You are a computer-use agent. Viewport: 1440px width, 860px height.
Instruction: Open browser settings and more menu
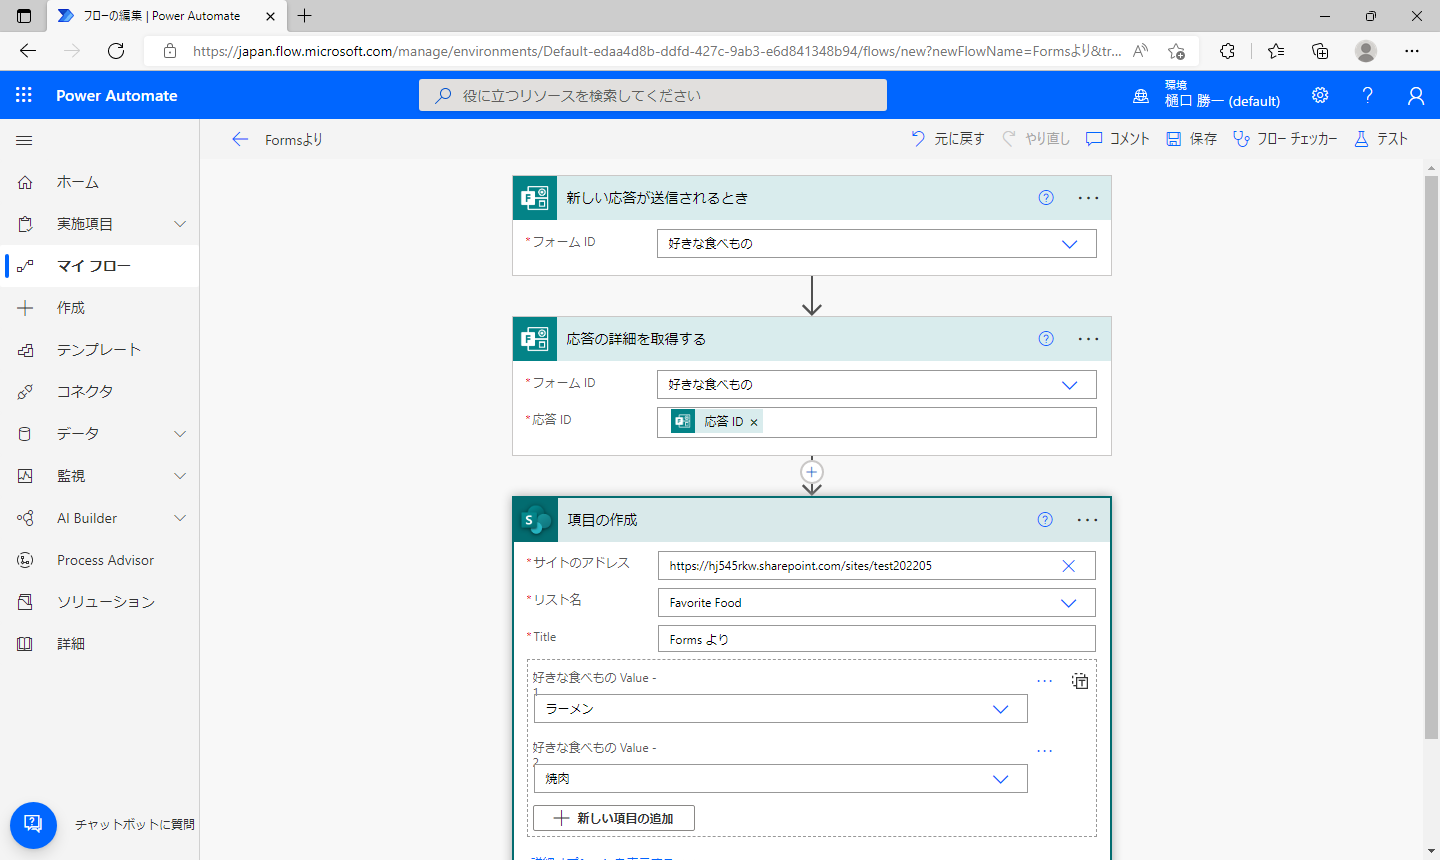[x=1412, y=51]
